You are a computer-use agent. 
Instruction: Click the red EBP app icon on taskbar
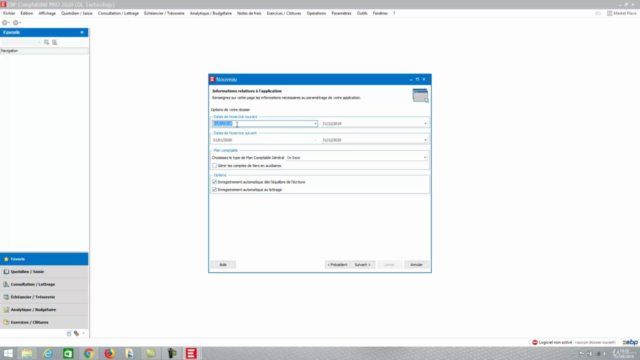191,353
